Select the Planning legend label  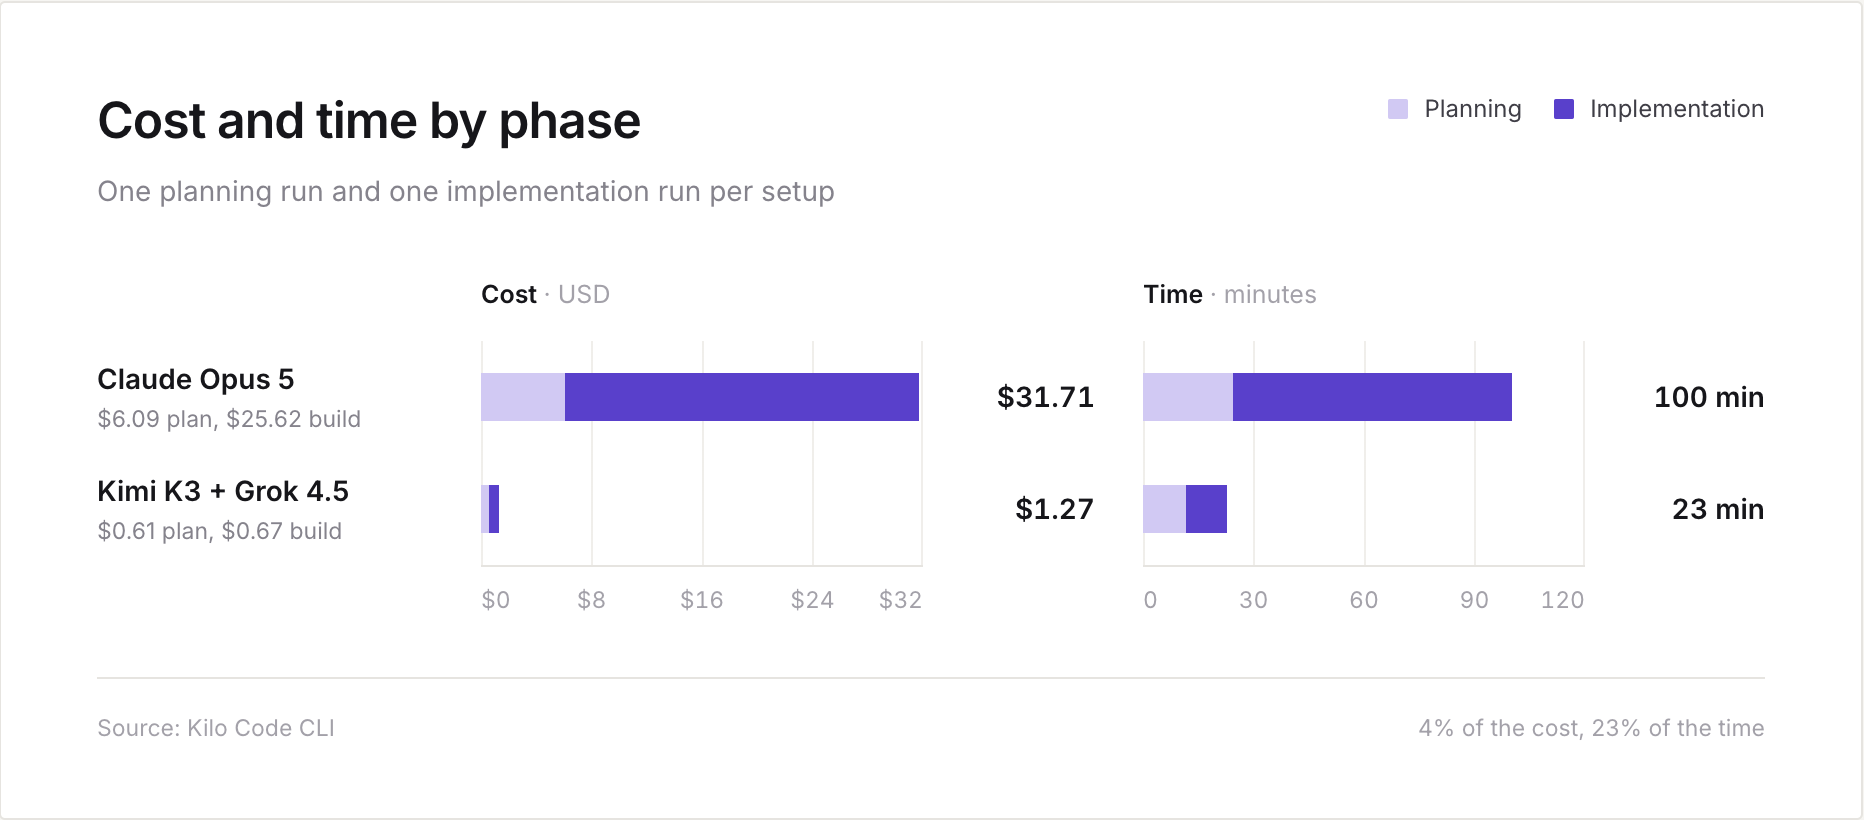click(x=1473, y=109)
